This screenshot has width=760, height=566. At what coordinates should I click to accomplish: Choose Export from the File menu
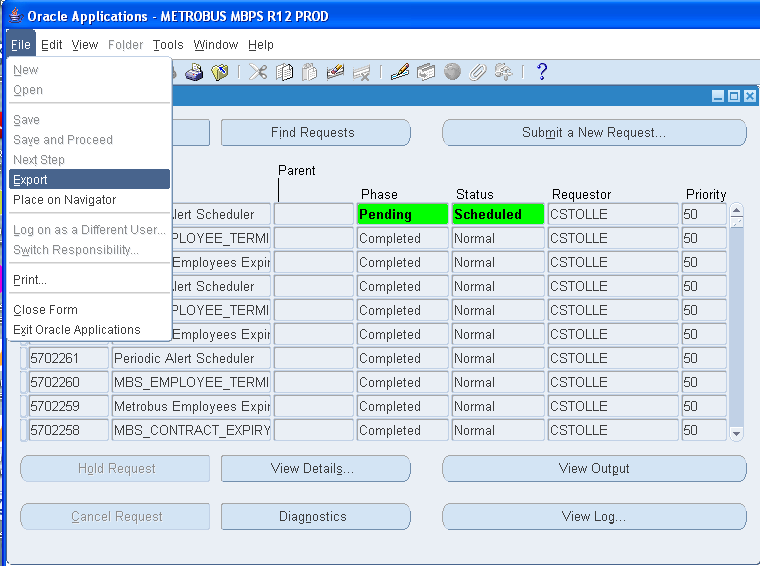click(x=89, y=179)
